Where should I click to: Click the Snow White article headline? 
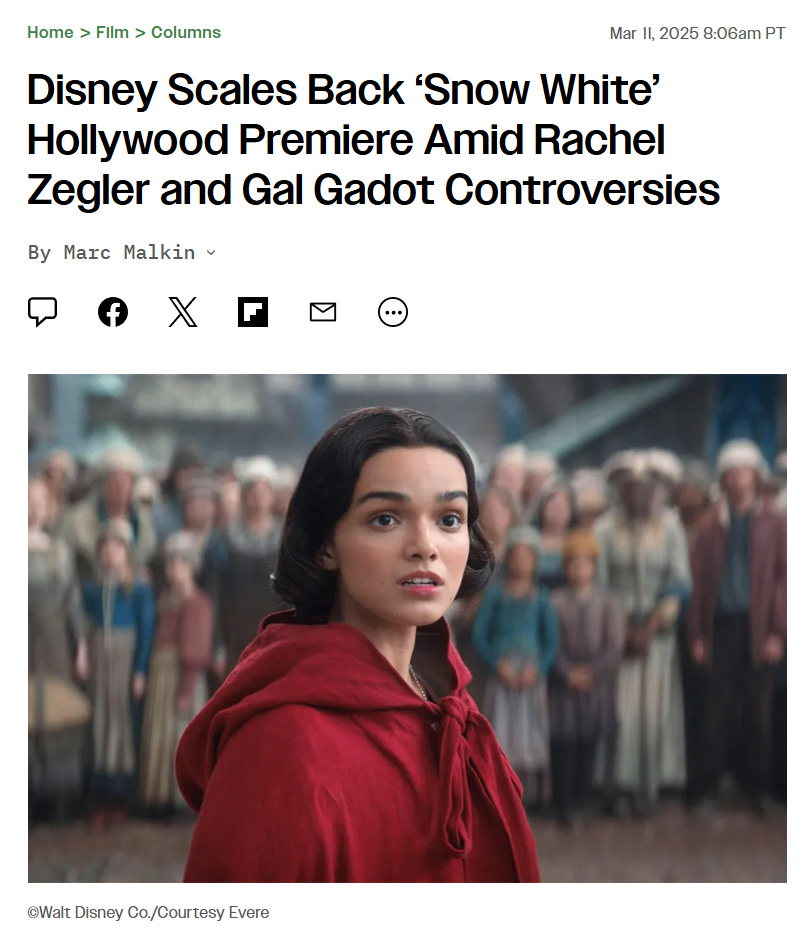[x=373, y=140]
